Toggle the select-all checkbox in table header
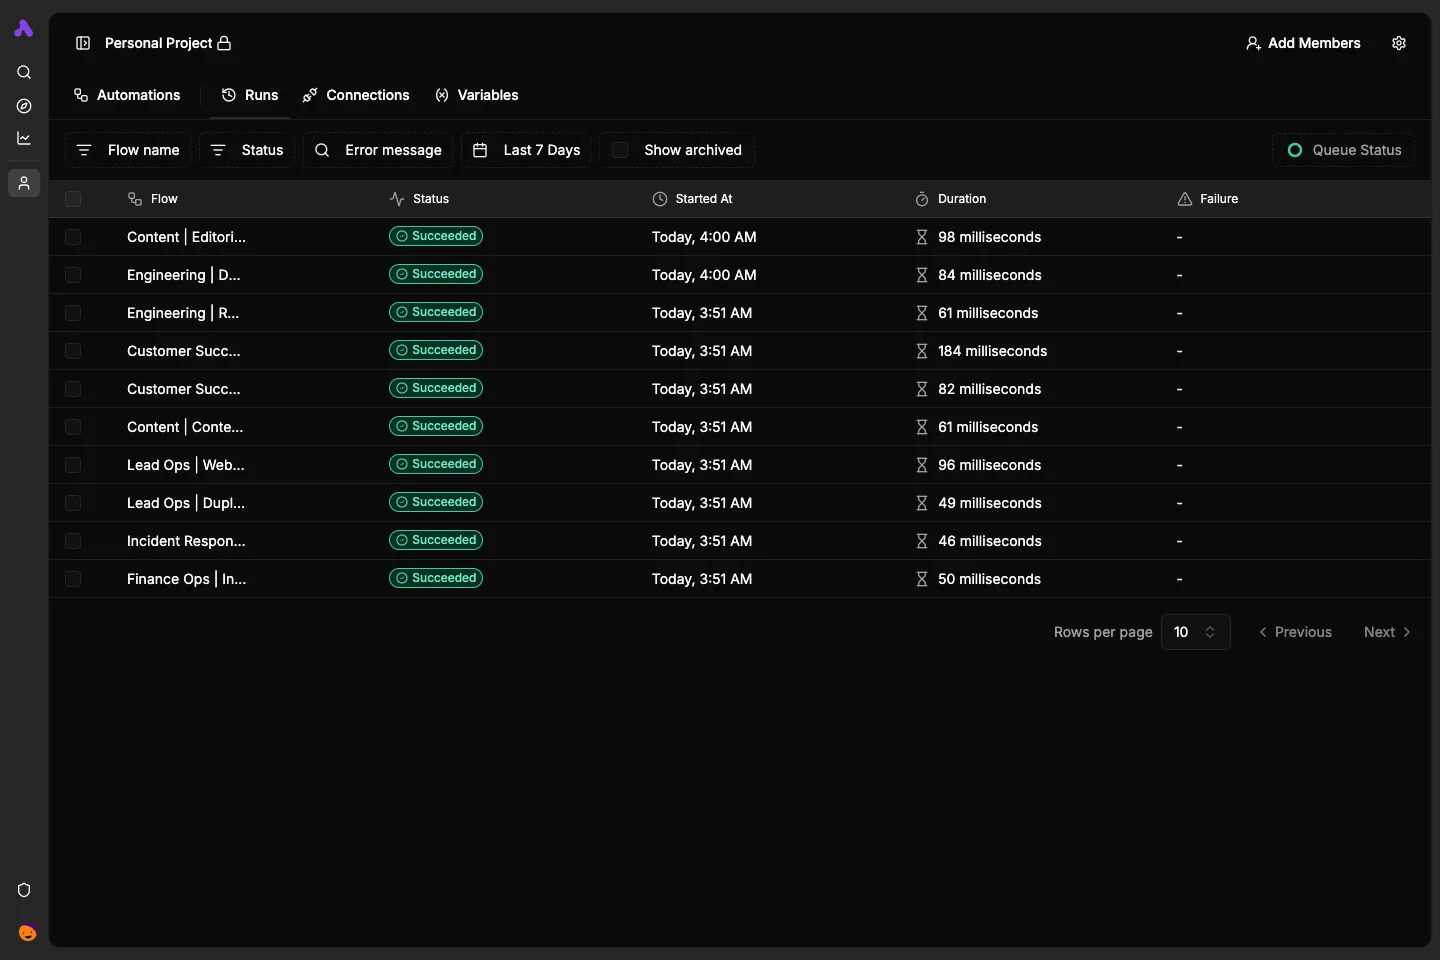Screen dimensions: 1440x960 [x=73, y=199]
